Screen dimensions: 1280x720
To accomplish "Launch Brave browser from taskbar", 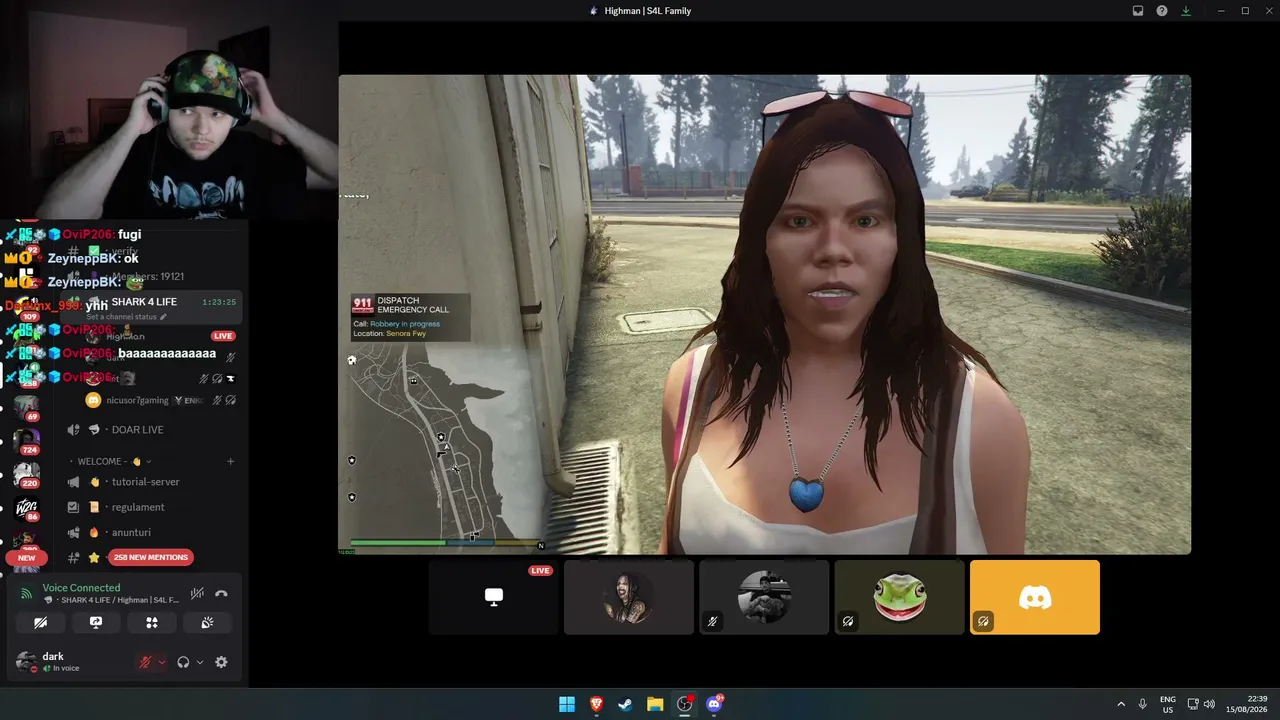I will click(597, 704).
